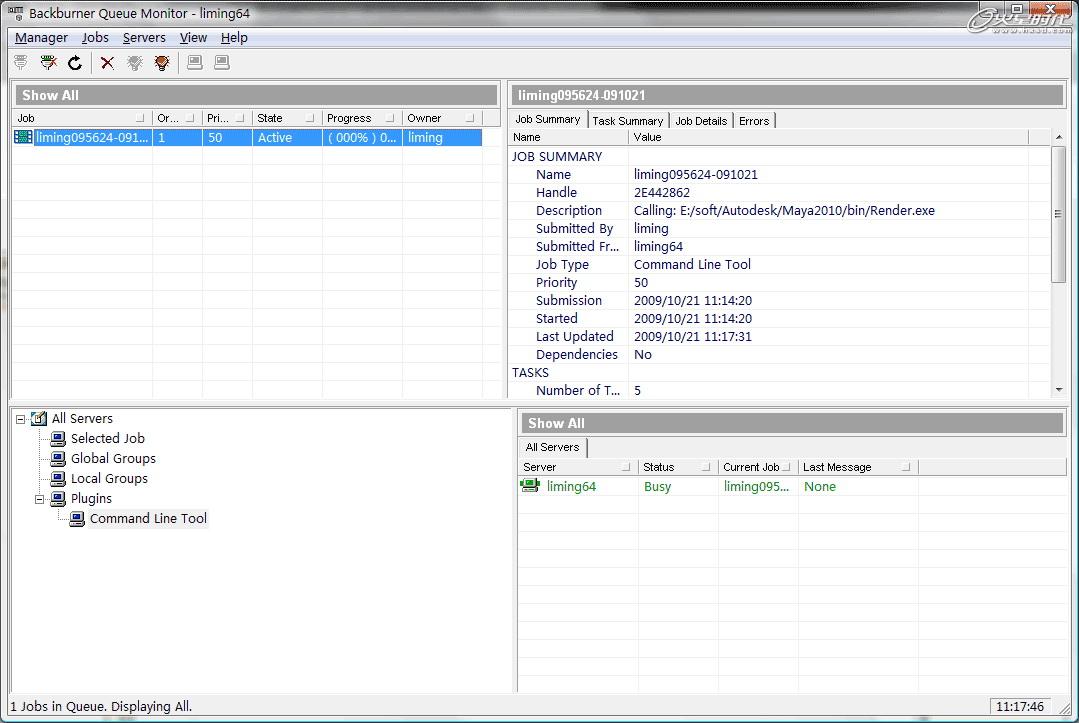The width and height of the screenshot is (1079, 723).
Task: Click the Current Job column header
Action: [758, 467]
